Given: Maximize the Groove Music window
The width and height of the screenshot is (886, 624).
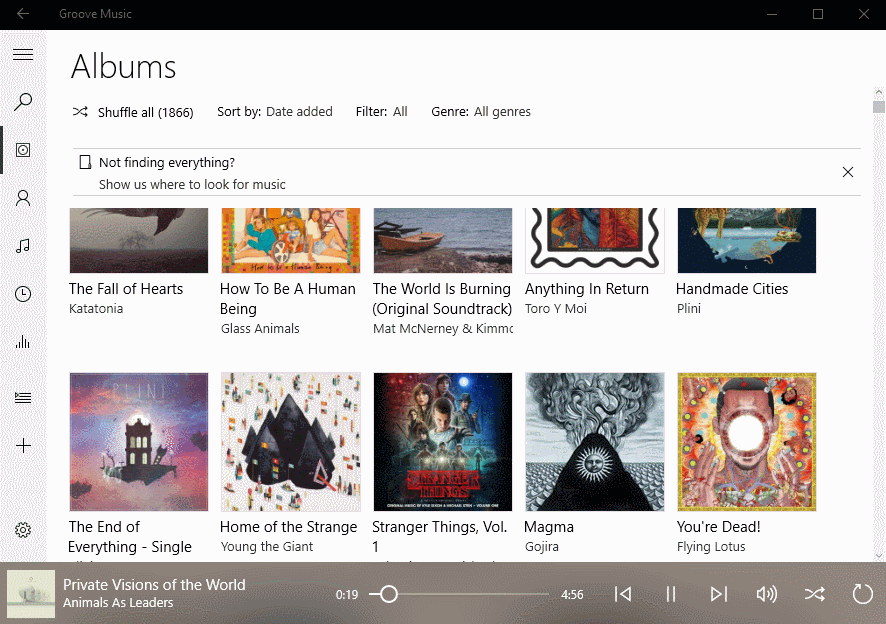Looking at the screenshot, I should coord(818,14).
